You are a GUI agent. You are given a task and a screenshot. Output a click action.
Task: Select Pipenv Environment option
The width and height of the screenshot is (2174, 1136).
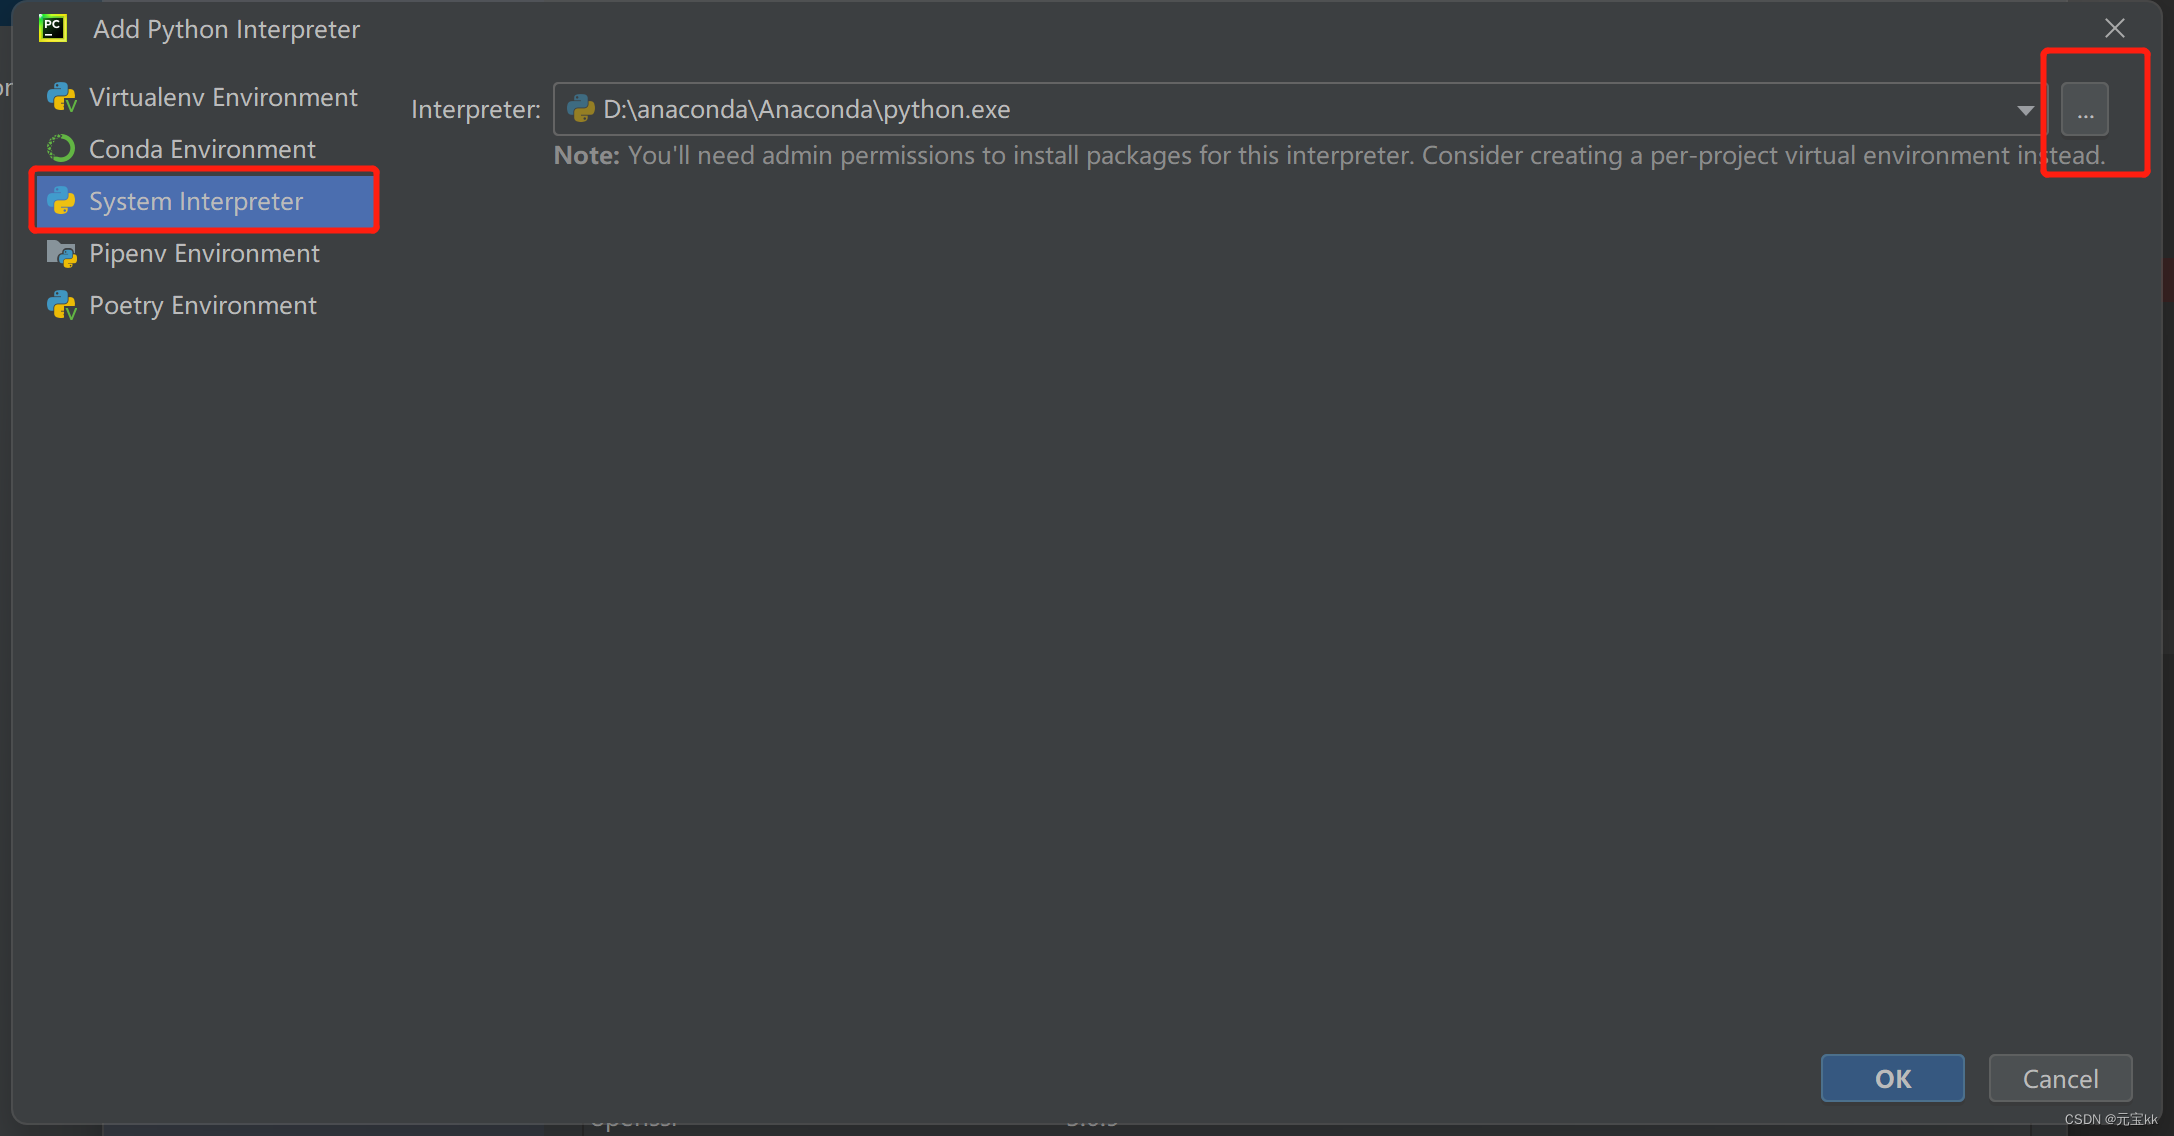tap(203, 252)
